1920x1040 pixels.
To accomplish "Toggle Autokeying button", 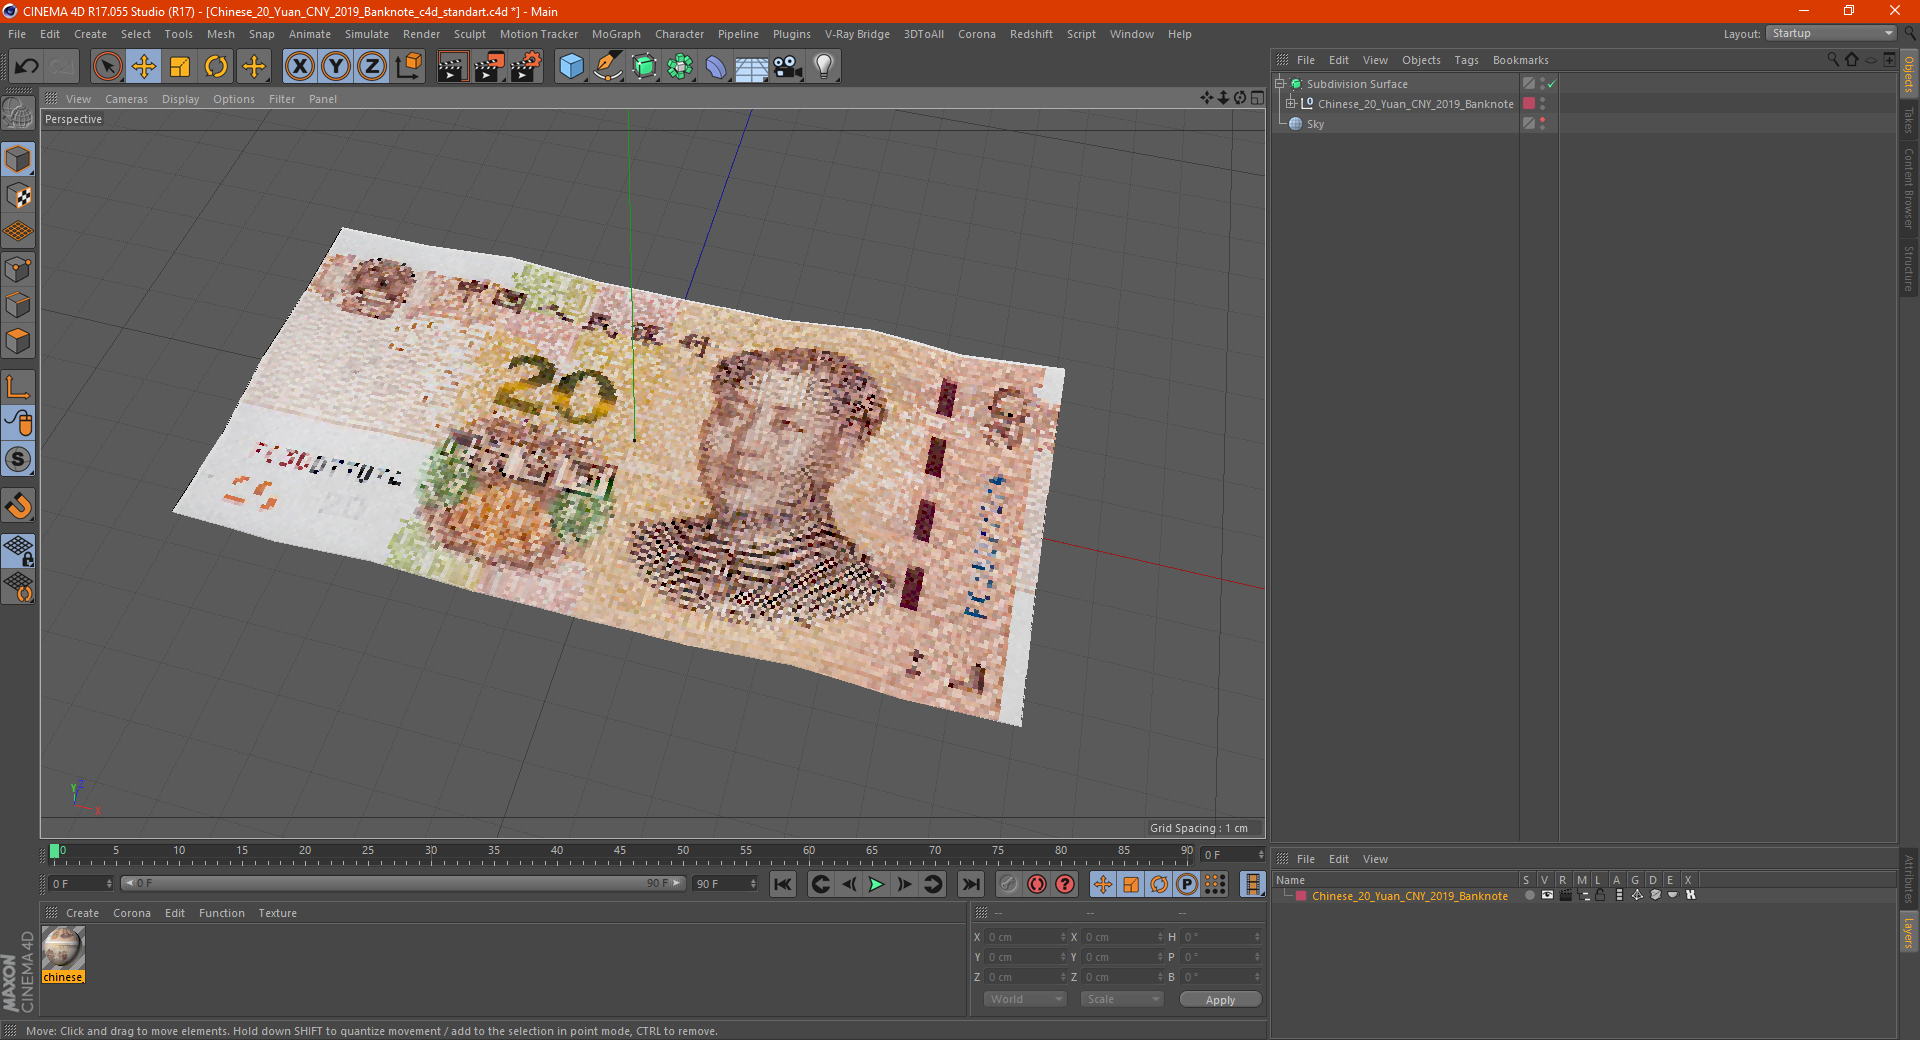I will 1037,884.
